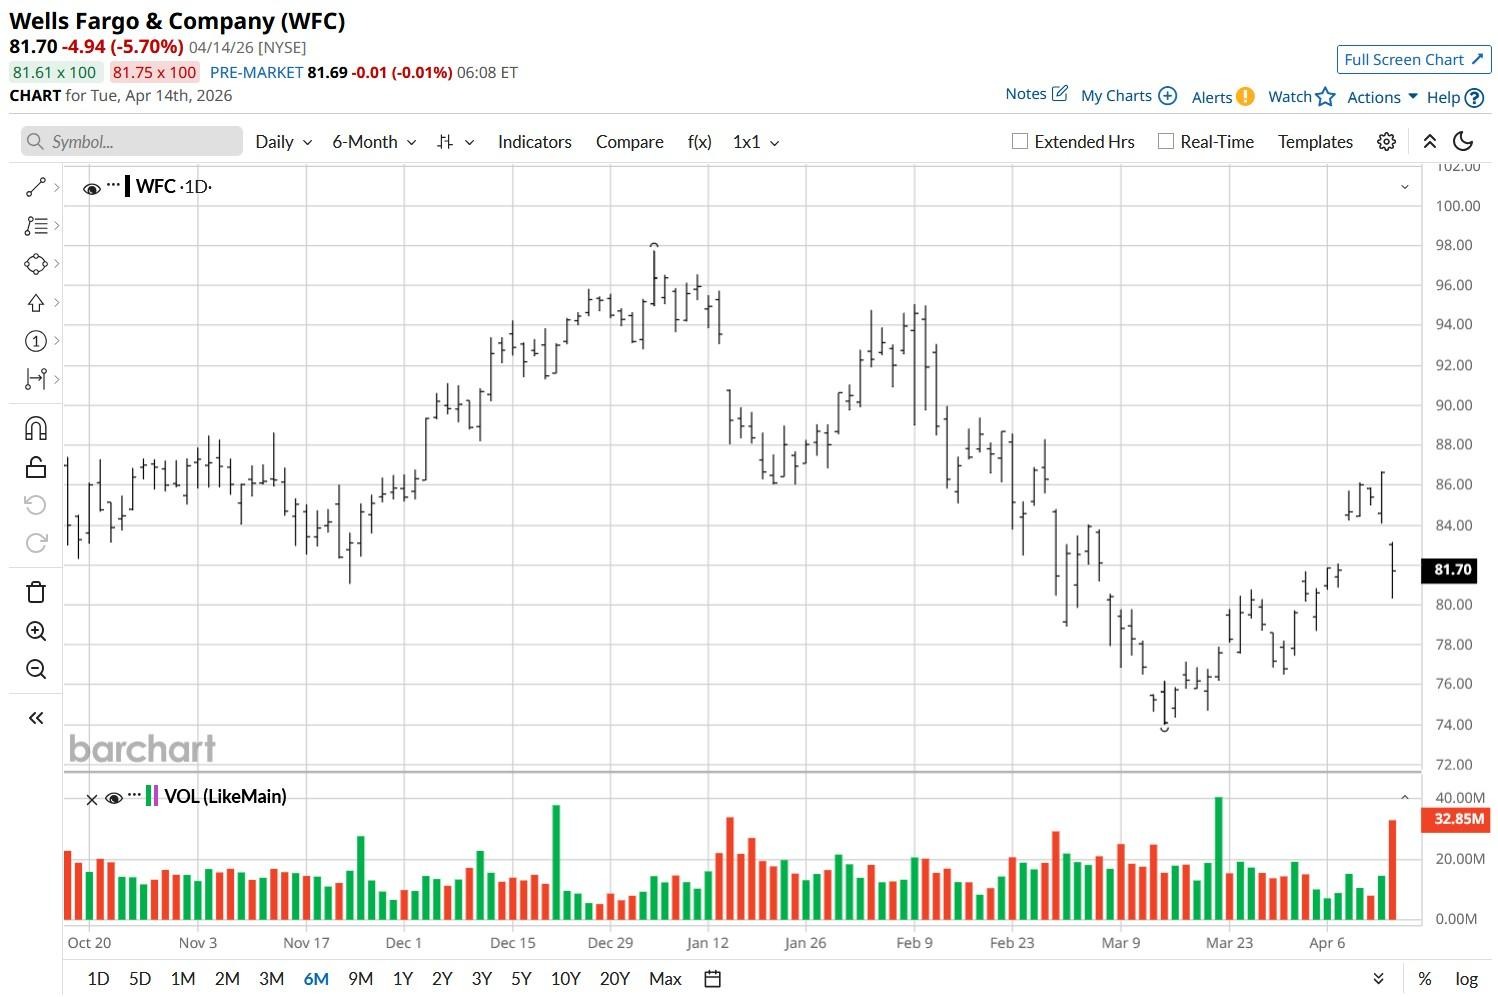Click the Alerts exclamation icon
This screenshot has width=1498, height=997.
pyautogui.click(x=1245, y=96)
